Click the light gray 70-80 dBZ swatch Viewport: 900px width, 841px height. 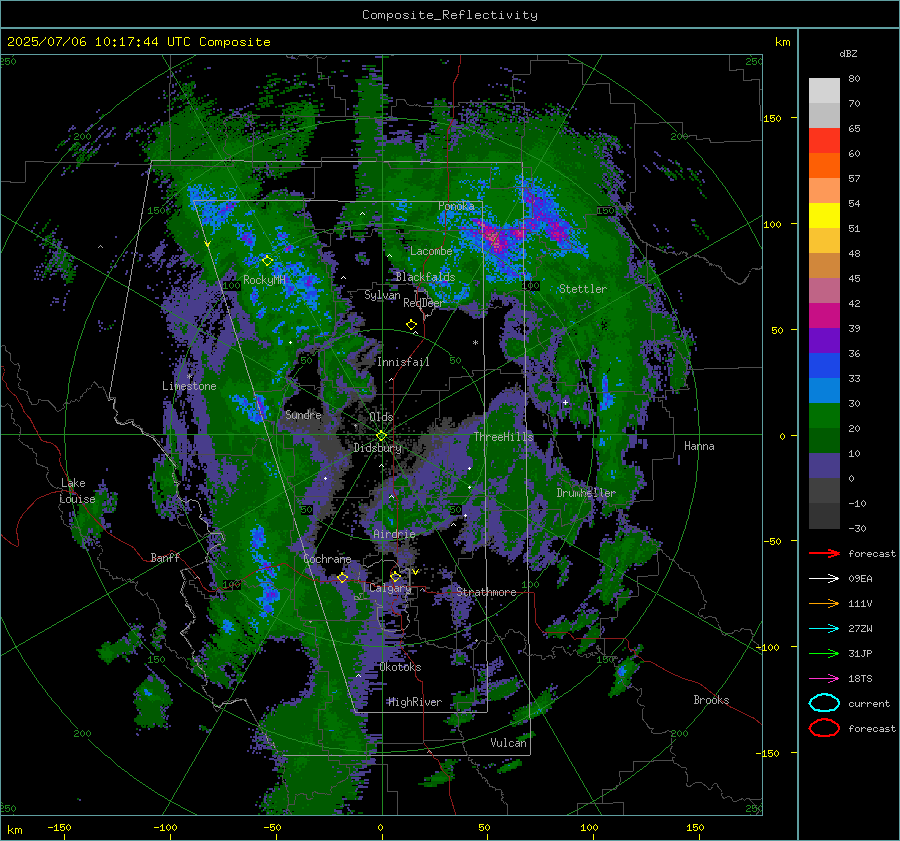point(824,91)
